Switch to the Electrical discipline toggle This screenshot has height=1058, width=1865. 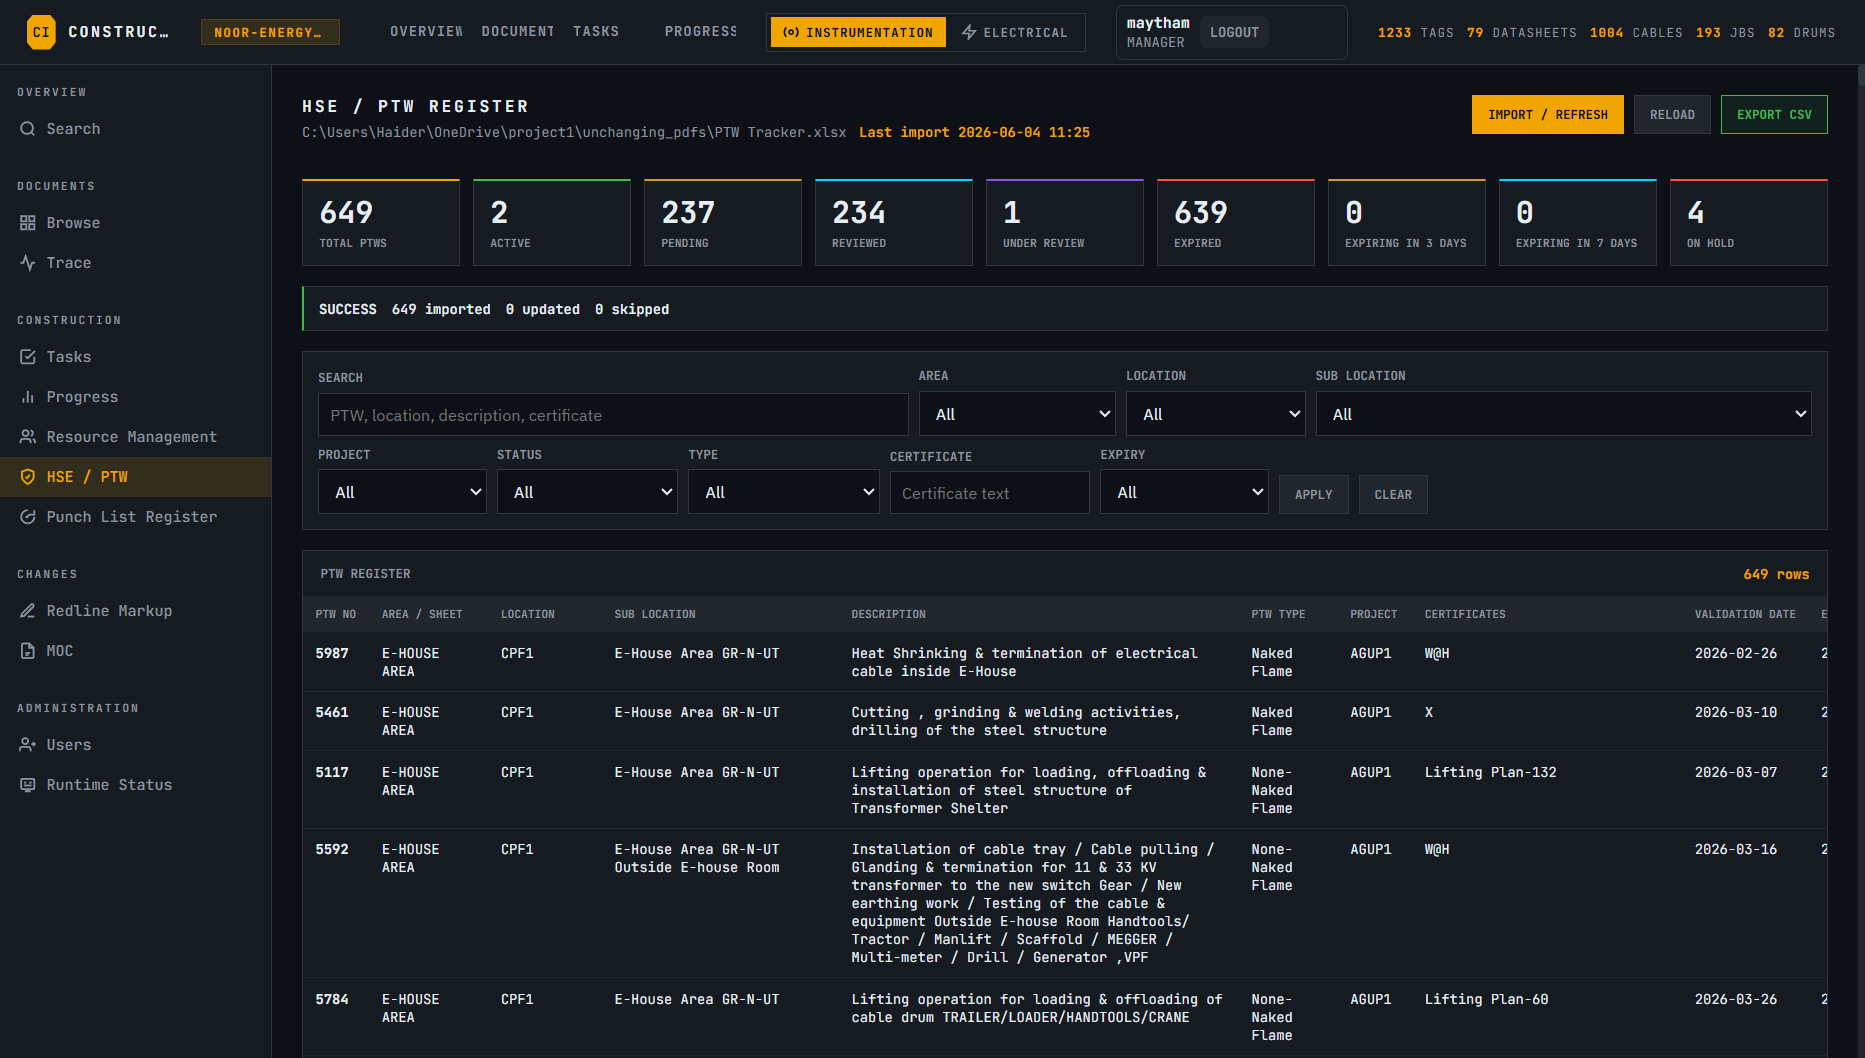pyautogui.click(x=1015, y=32)
